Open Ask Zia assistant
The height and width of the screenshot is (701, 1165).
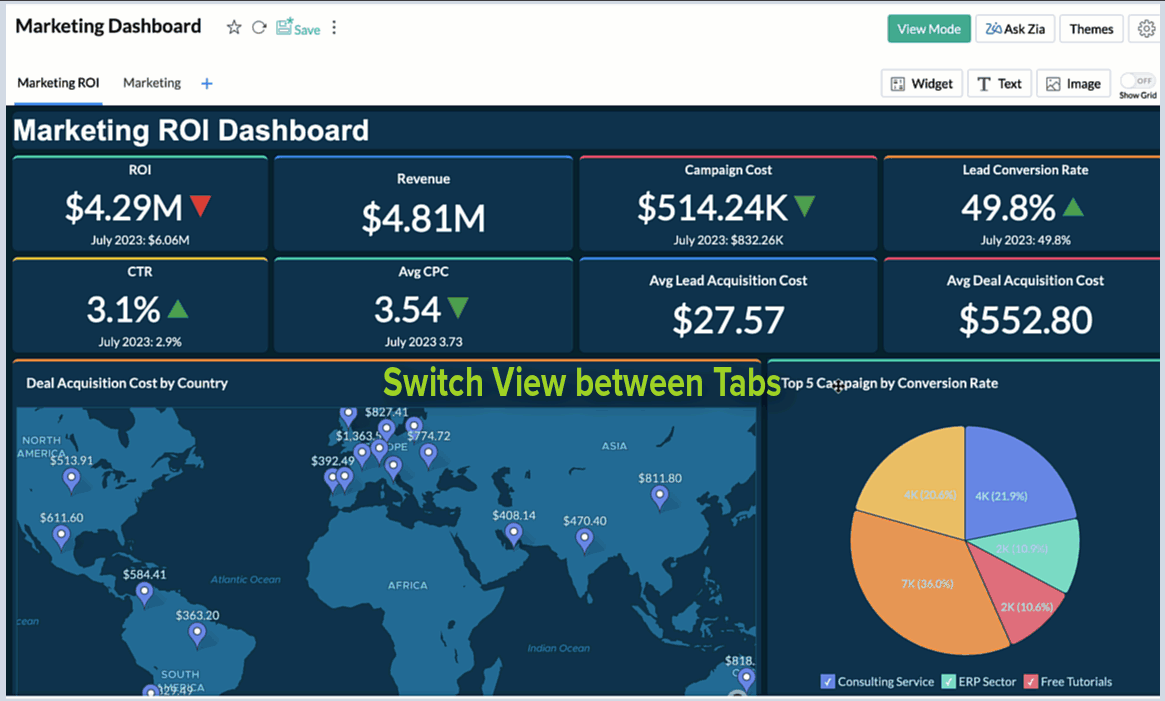(x=1015, y=29)
